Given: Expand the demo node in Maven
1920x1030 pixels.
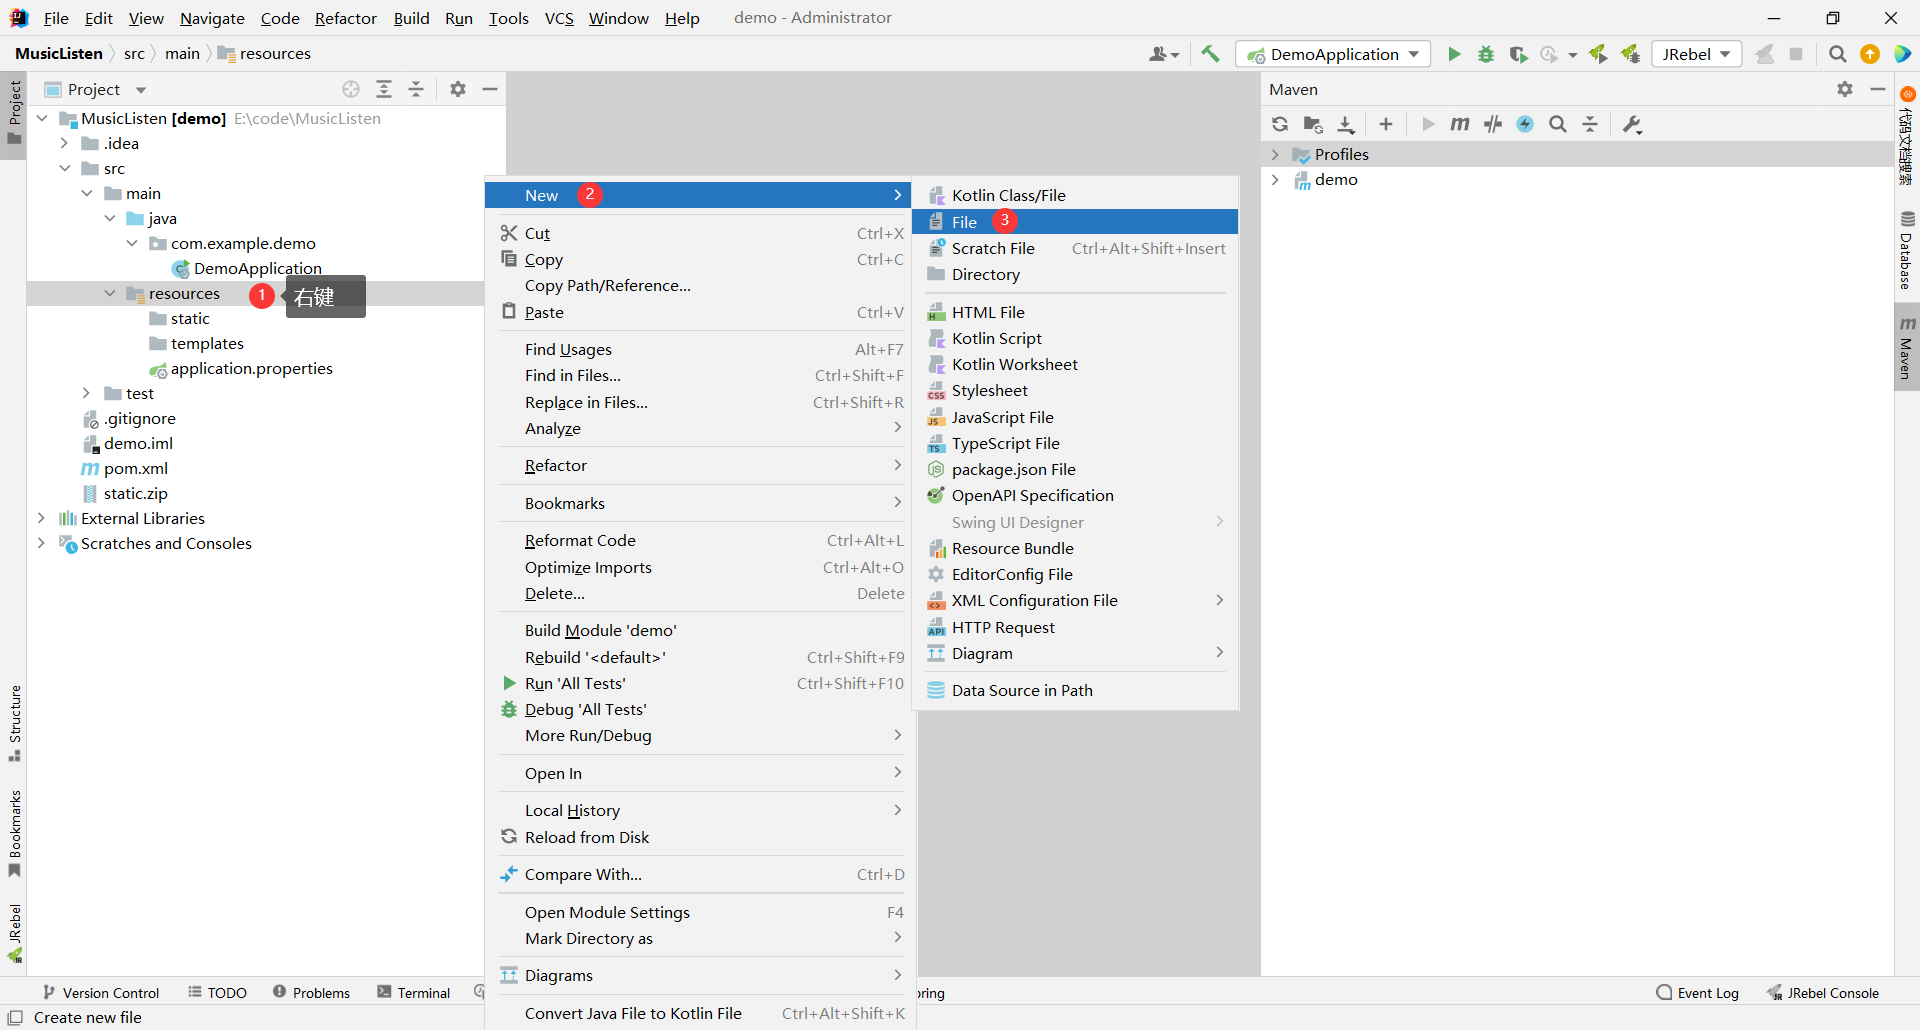Looking at the screenshot, I should [1275, 179].
